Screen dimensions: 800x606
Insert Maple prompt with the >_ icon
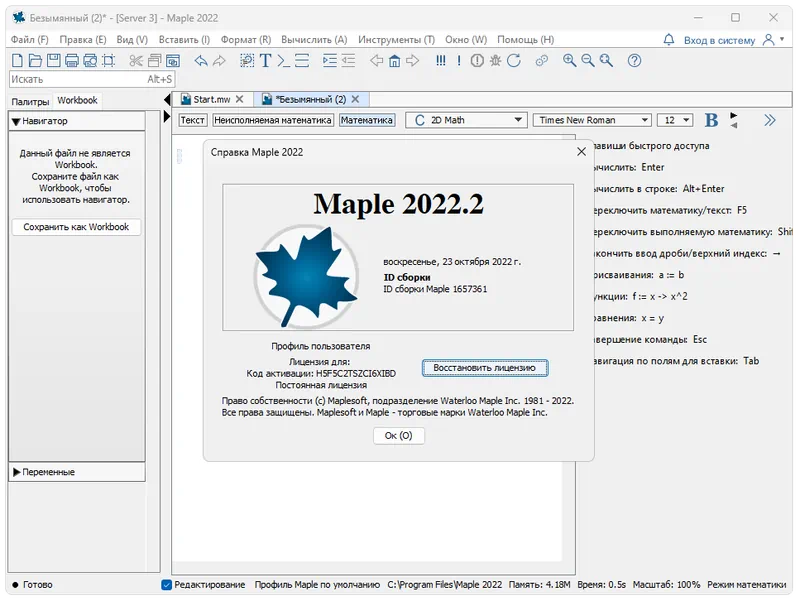(284, 61)
